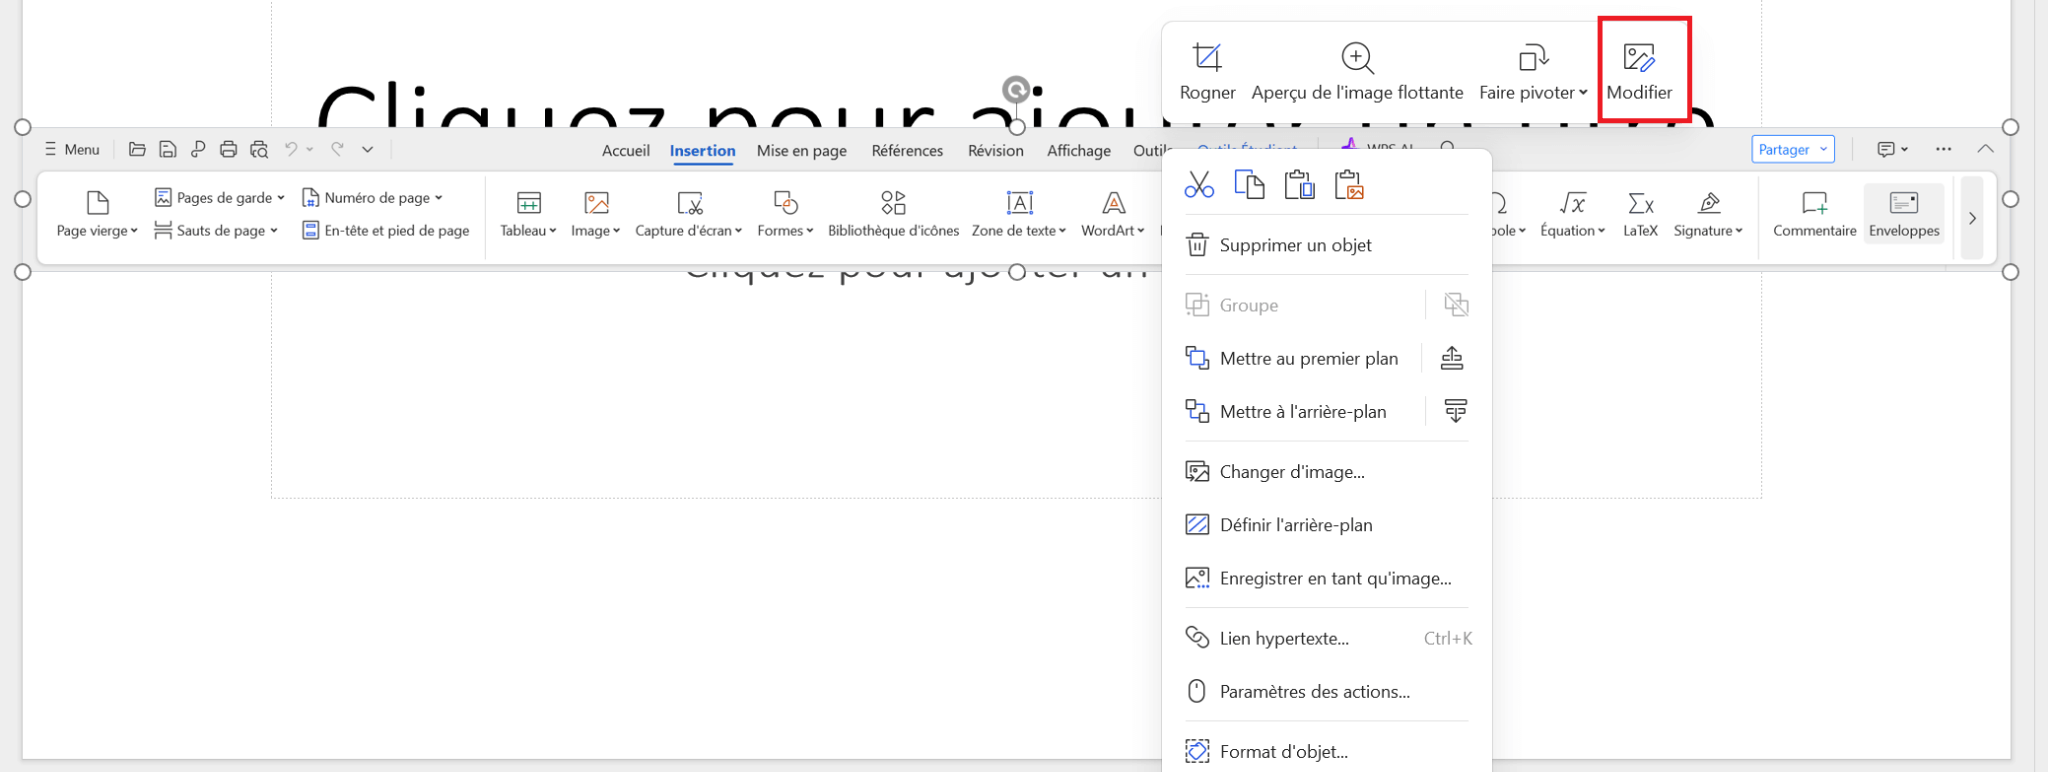Image resolution: width=2048 pixels, height=772 pixels.
Task: Paste as picture with orange clipboard icon
Action: coord(1349,185)
